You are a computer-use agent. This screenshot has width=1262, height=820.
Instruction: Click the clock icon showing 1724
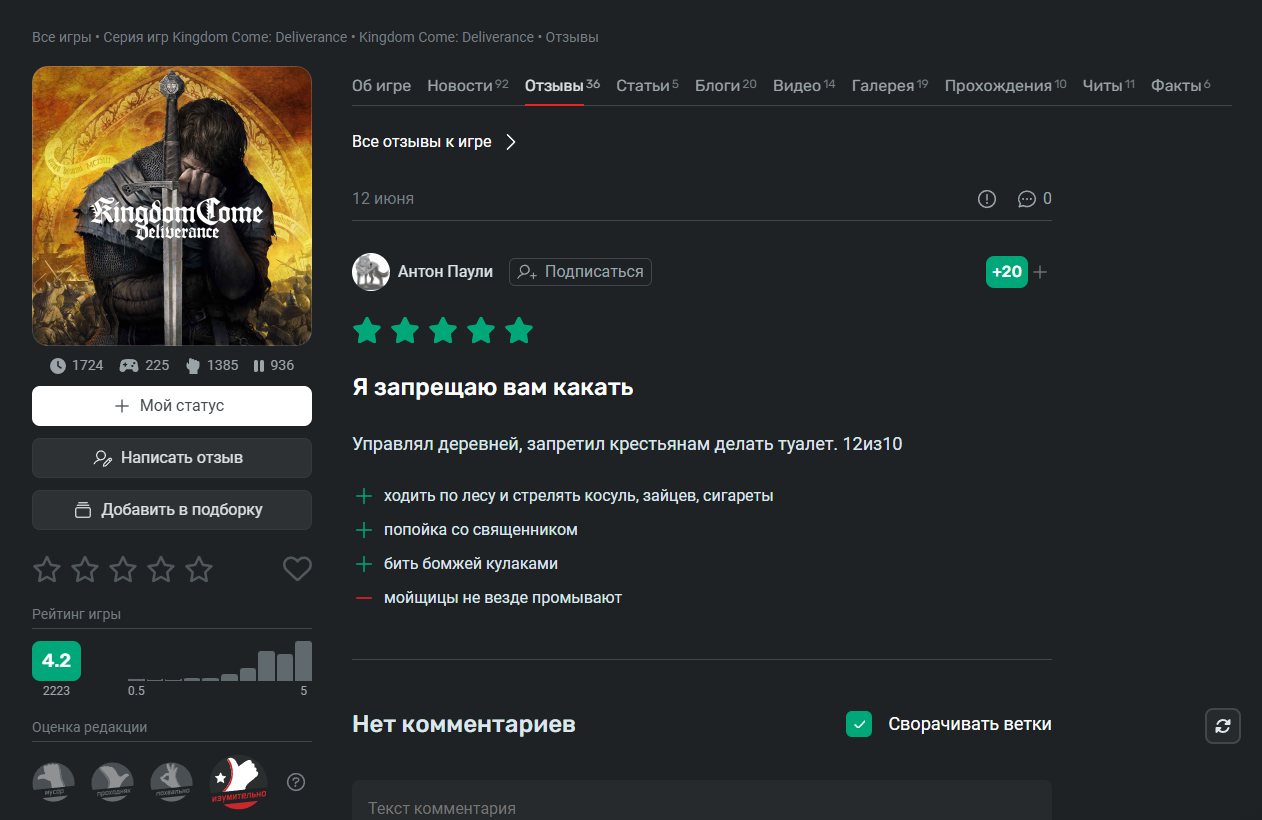(x=58, y=365)
